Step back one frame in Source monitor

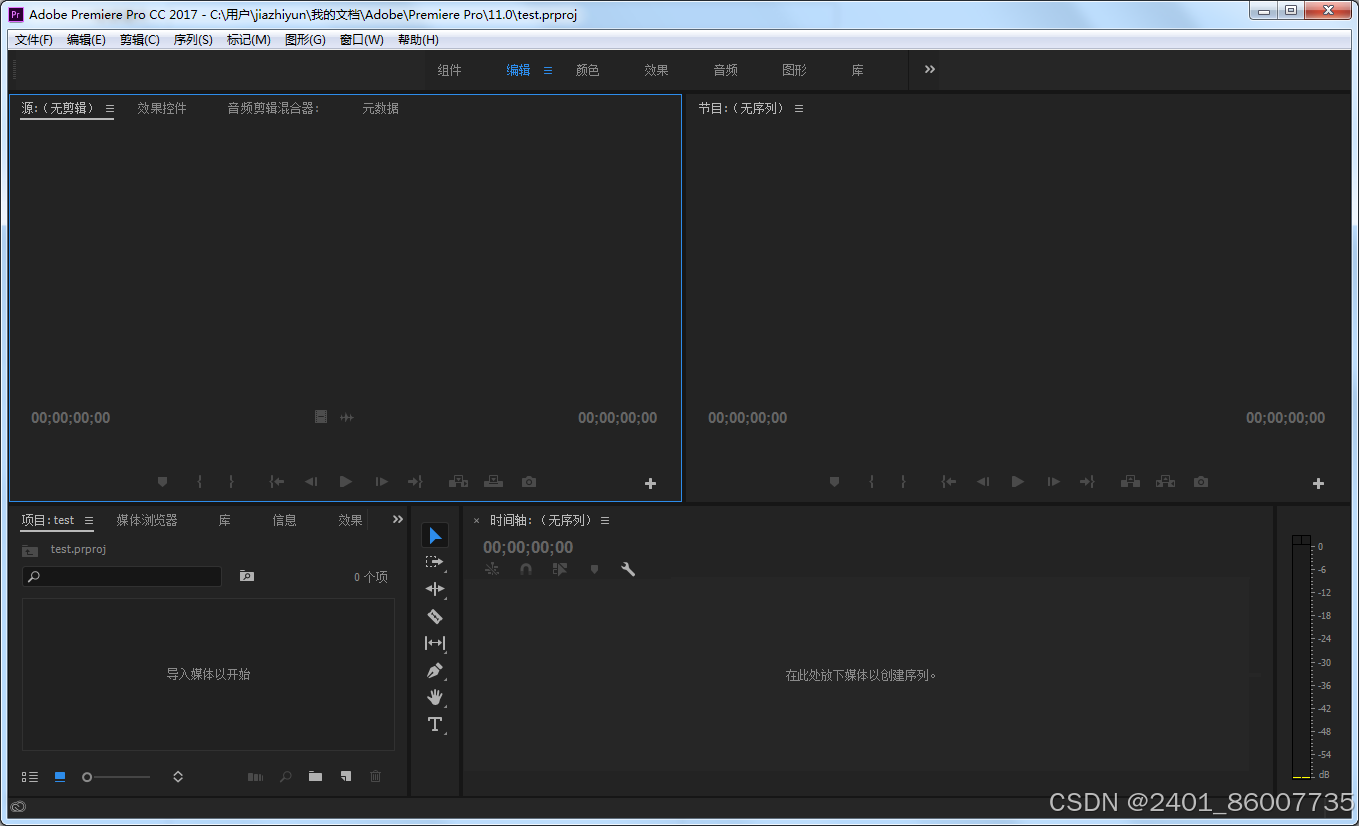(x=311, y=482)
